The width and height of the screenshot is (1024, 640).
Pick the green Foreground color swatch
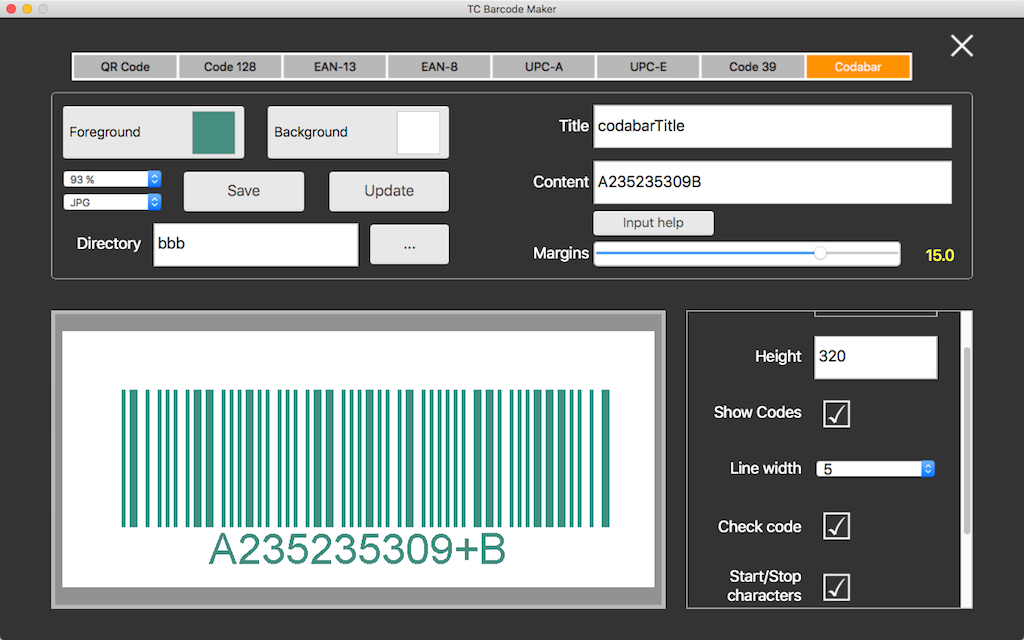point(214,133)
